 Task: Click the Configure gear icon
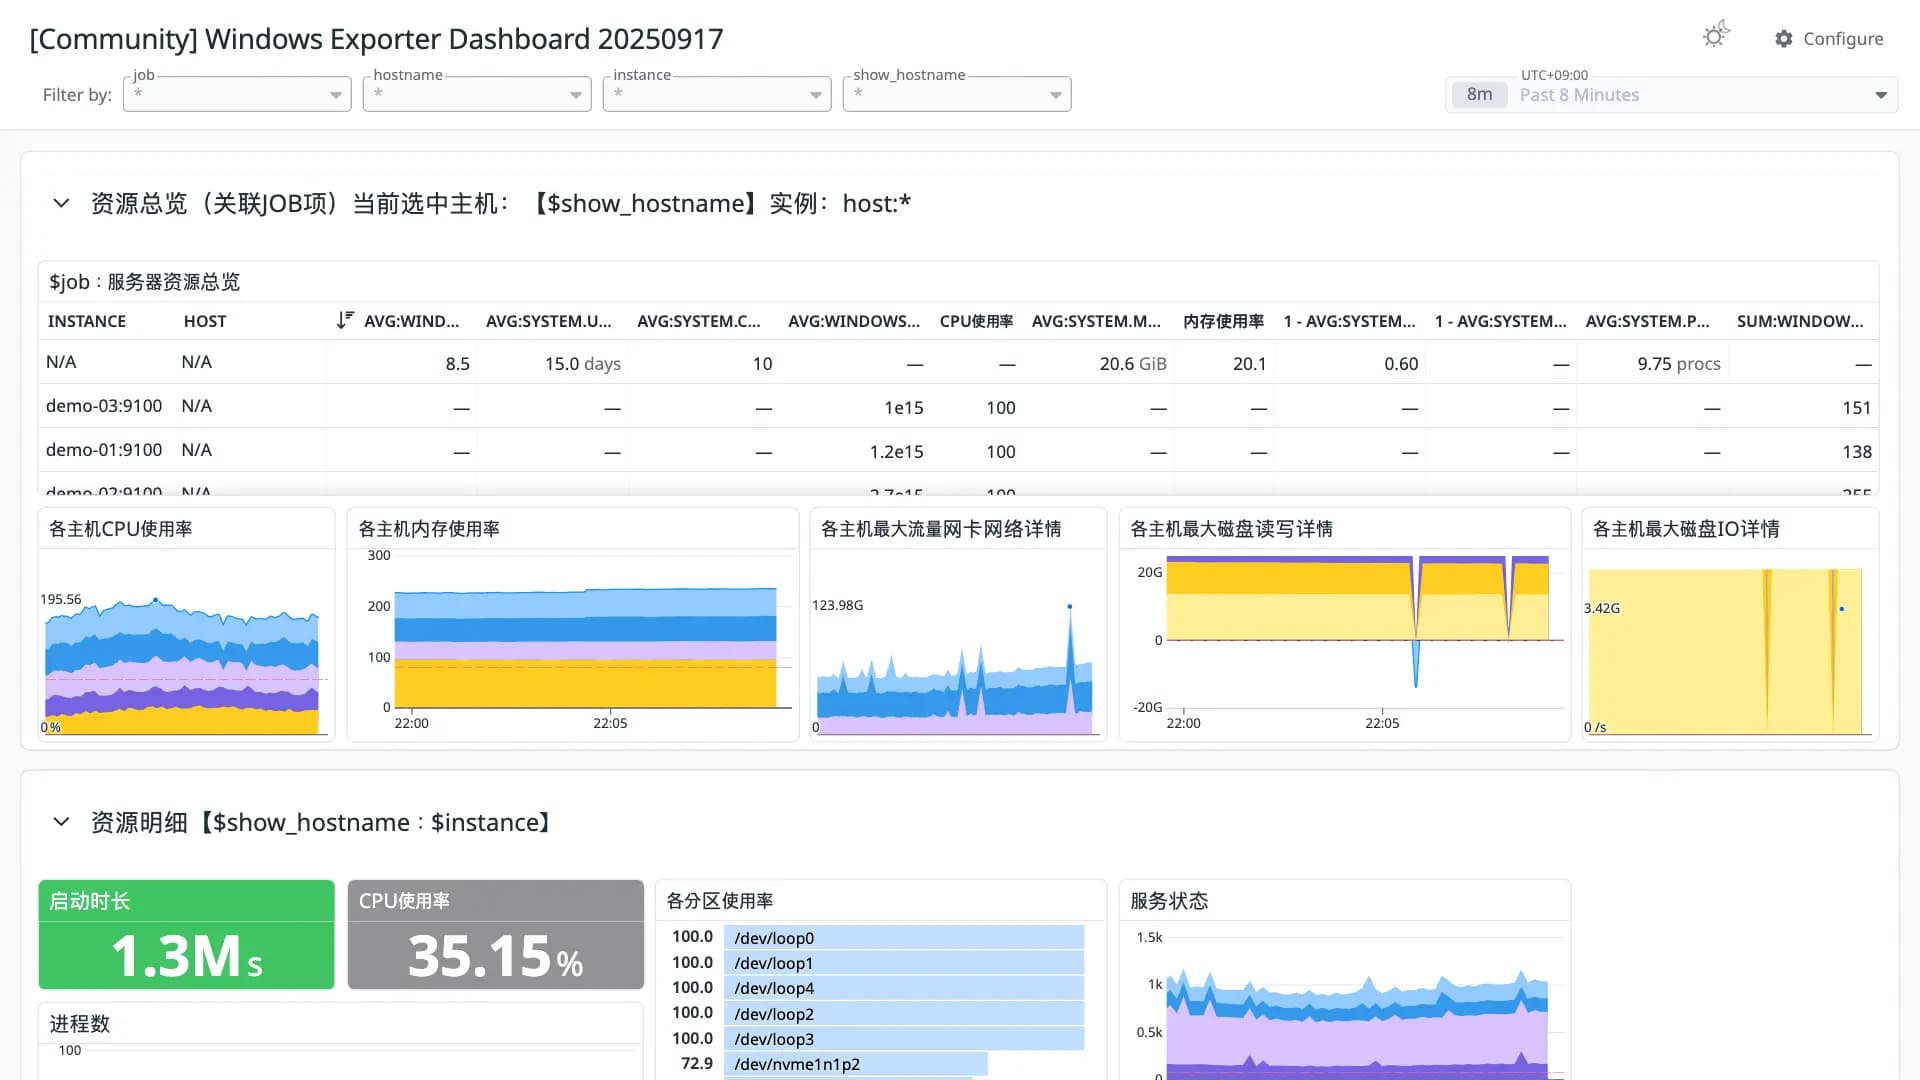tap(1784, 39)
